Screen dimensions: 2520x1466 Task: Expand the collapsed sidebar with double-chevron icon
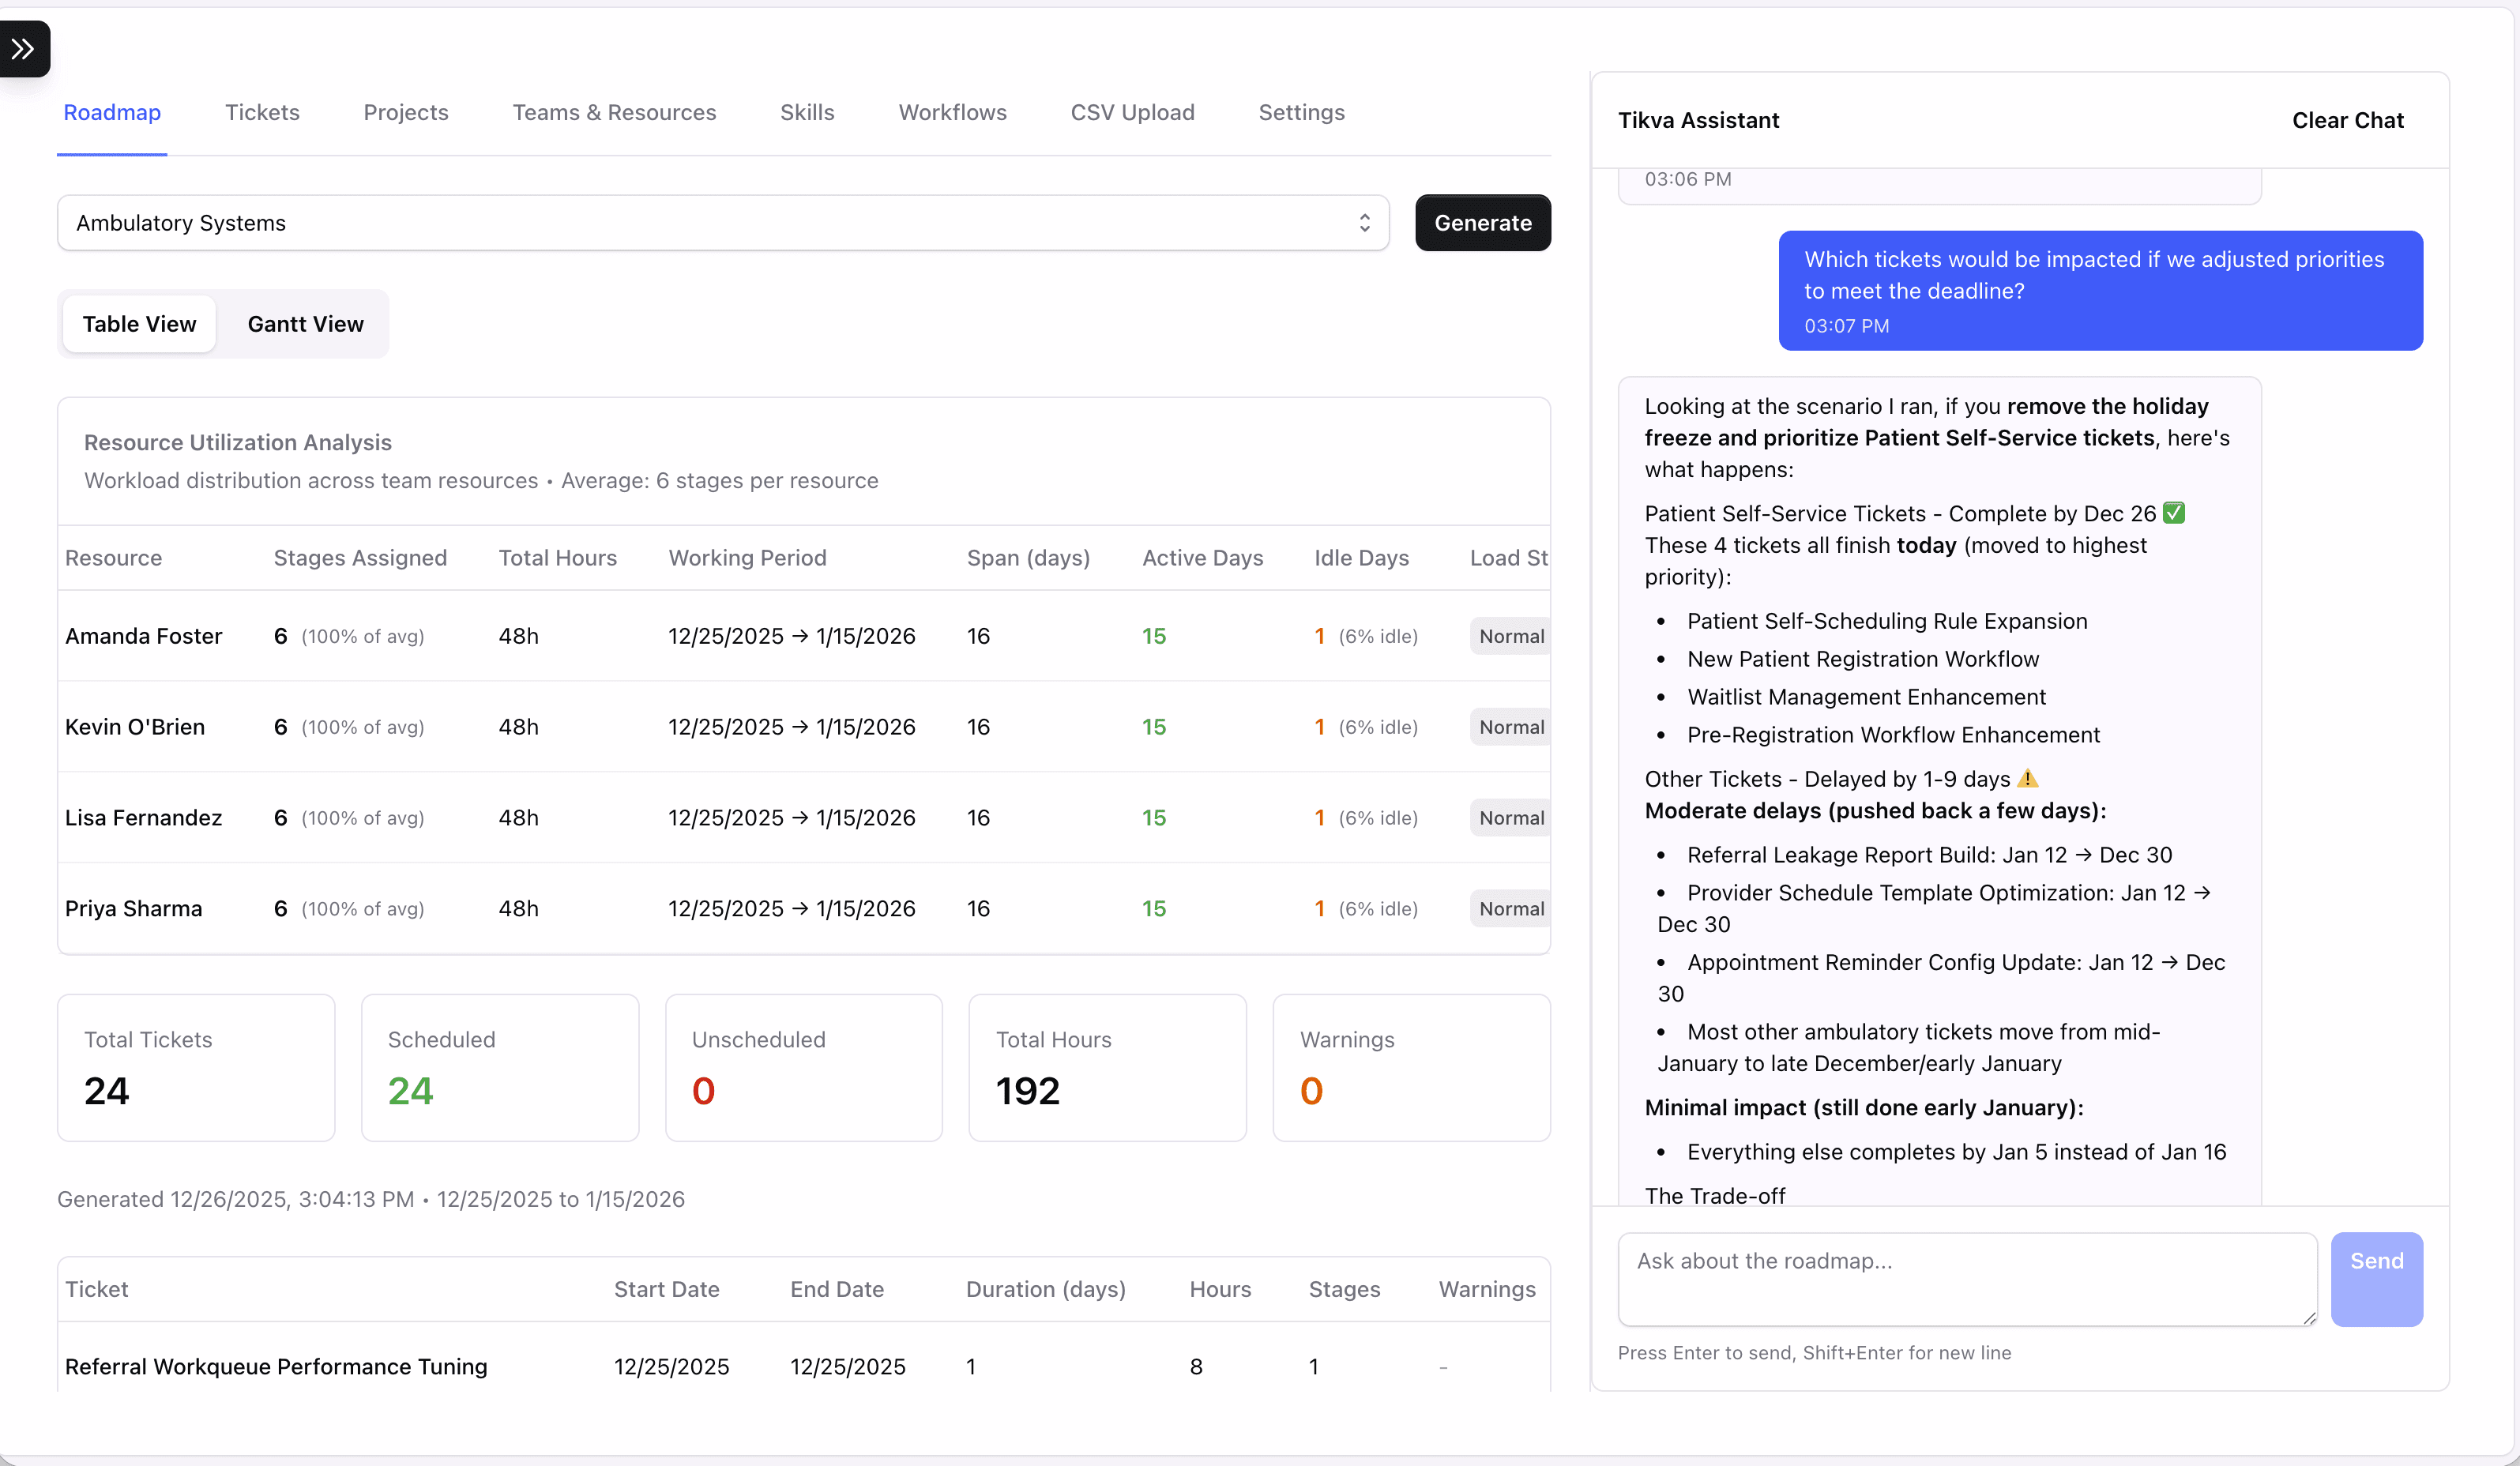click(24, 48)
